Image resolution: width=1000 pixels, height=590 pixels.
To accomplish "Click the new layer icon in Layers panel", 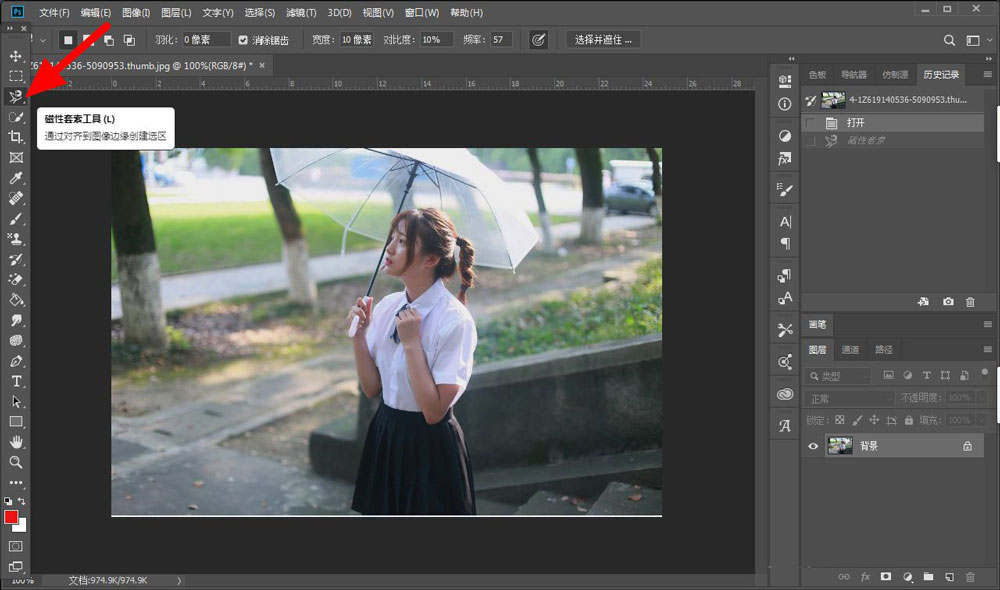I will tap(949, 577).
